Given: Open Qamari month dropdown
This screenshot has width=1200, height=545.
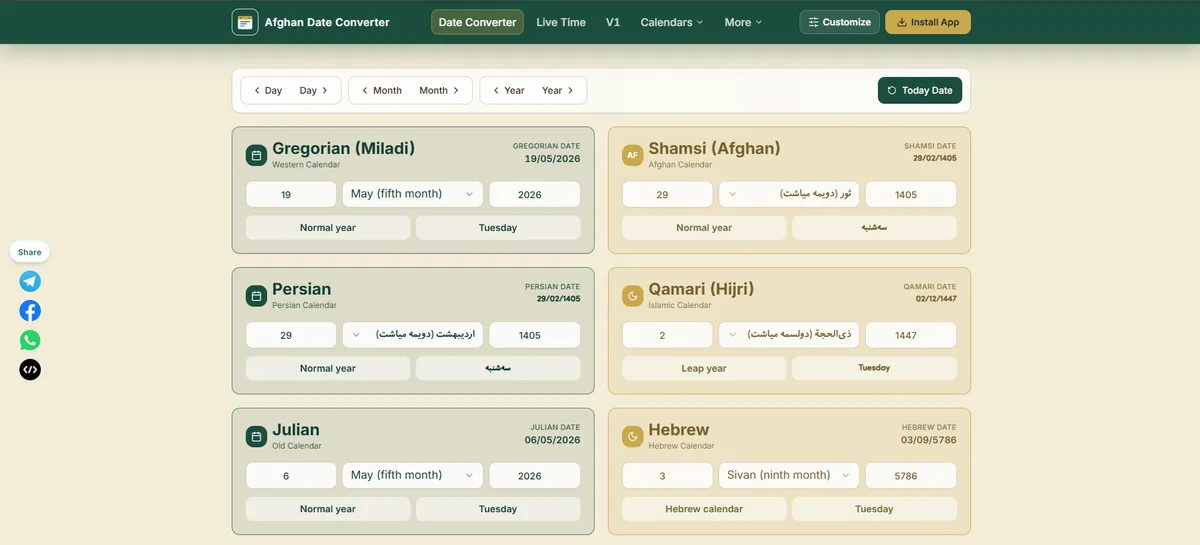Looking at the screenshot, I should click(789, 335).
